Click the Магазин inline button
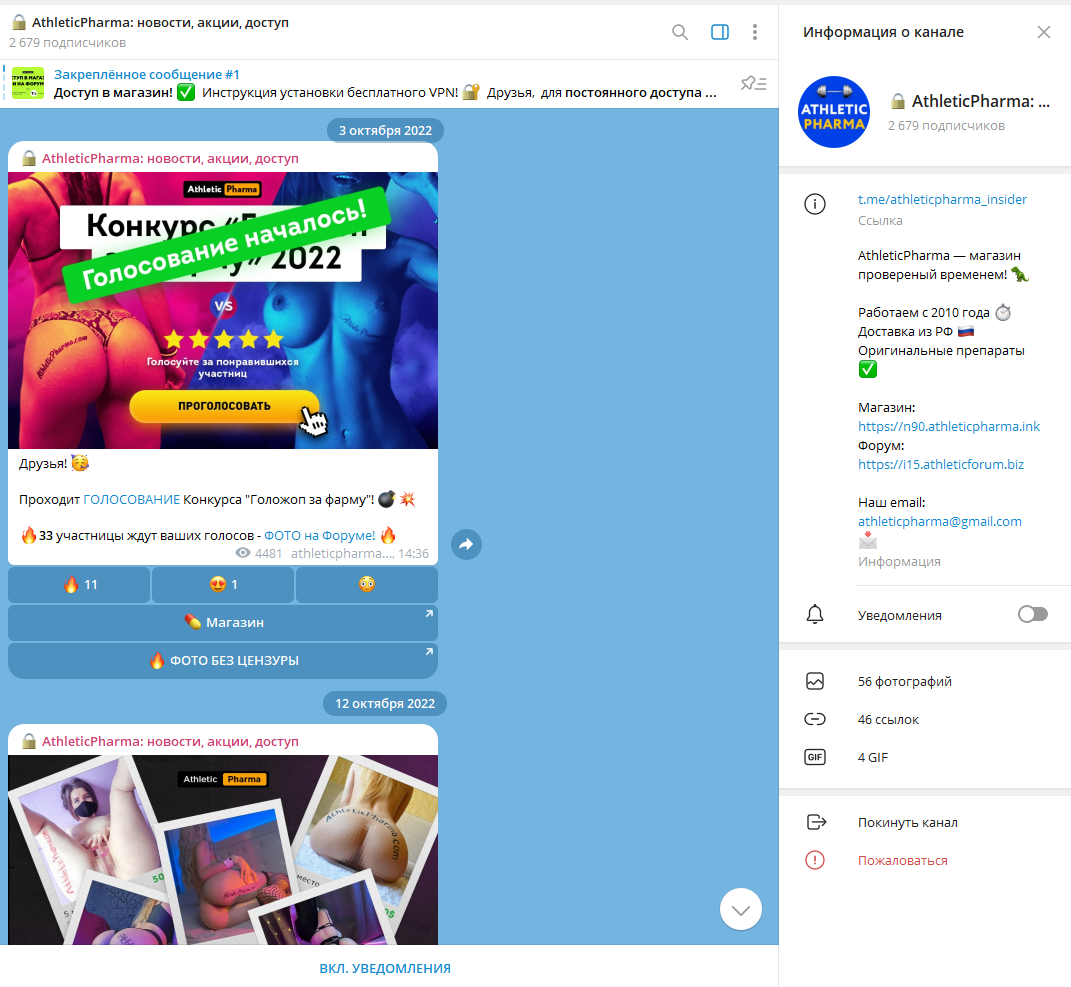Viewport: 1071px width, 987px height. coord(223,623)
